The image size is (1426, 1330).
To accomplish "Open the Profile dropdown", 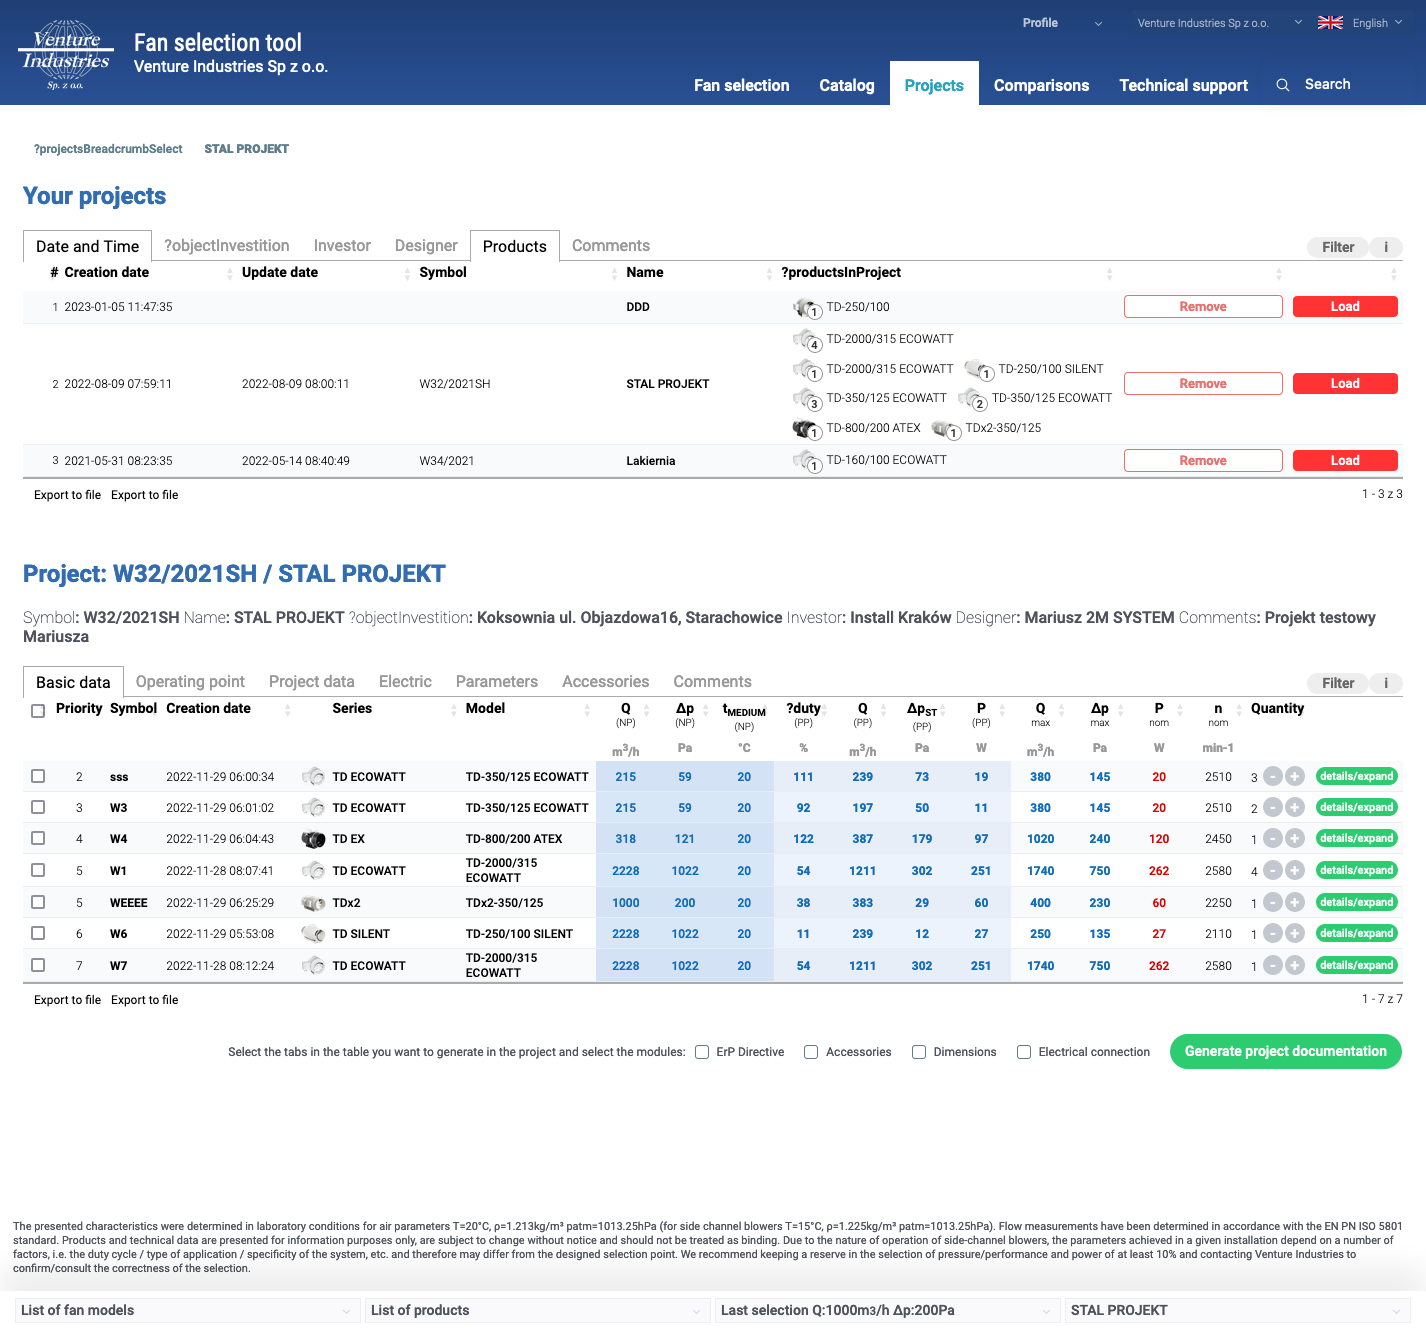I will [1062, 23].
